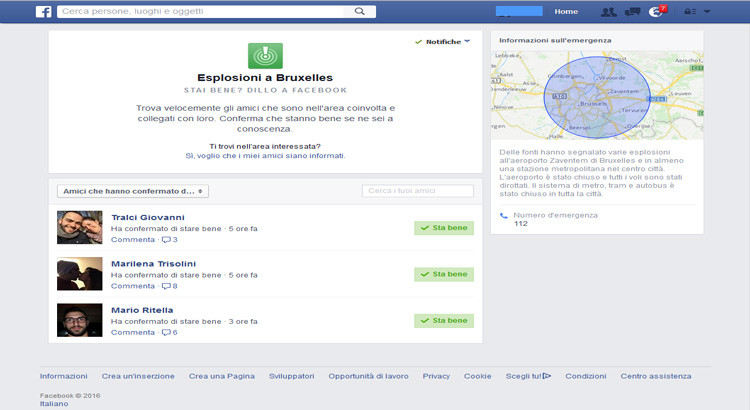Open the 'Scegli tu!' footer link

click(524, 377)
